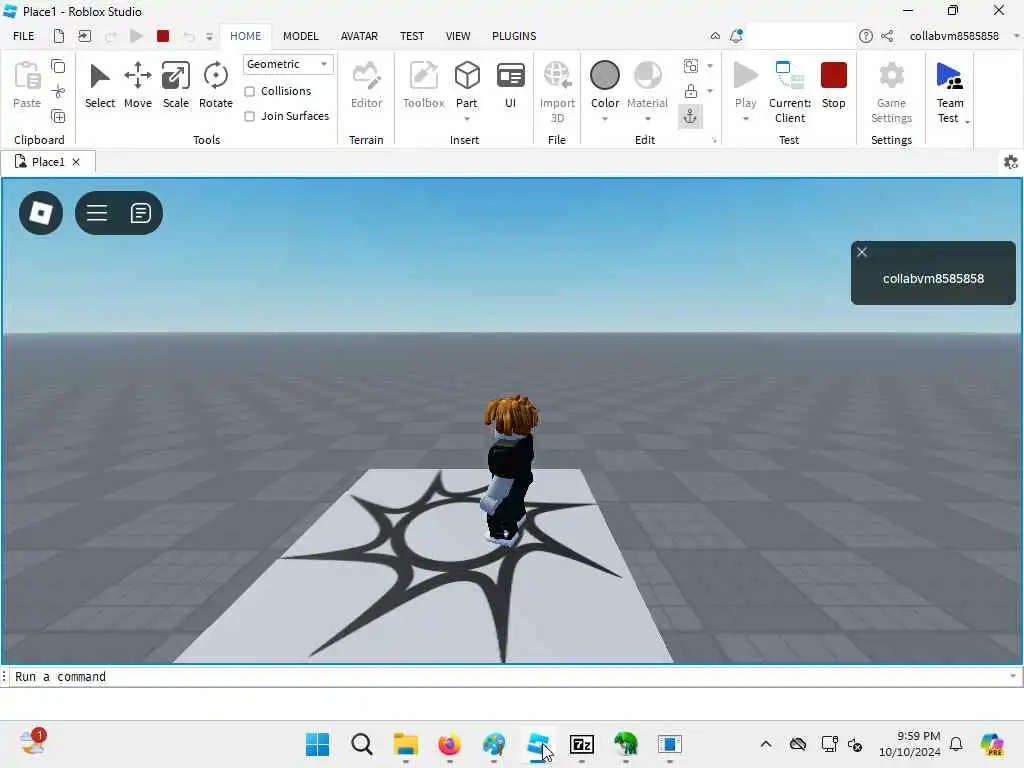Expand the Play dropdown arrow
Screen dimensions: 1024x768
[745, 119]
